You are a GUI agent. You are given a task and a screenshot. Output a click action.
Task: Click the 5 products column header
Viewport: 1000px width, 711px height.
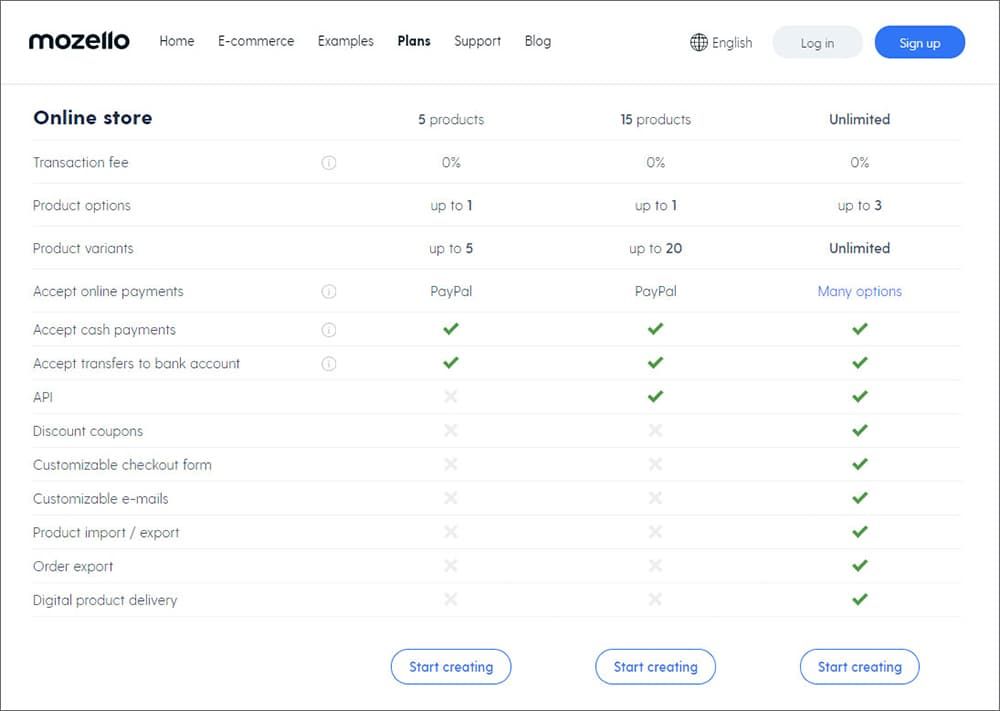(451, 120)
